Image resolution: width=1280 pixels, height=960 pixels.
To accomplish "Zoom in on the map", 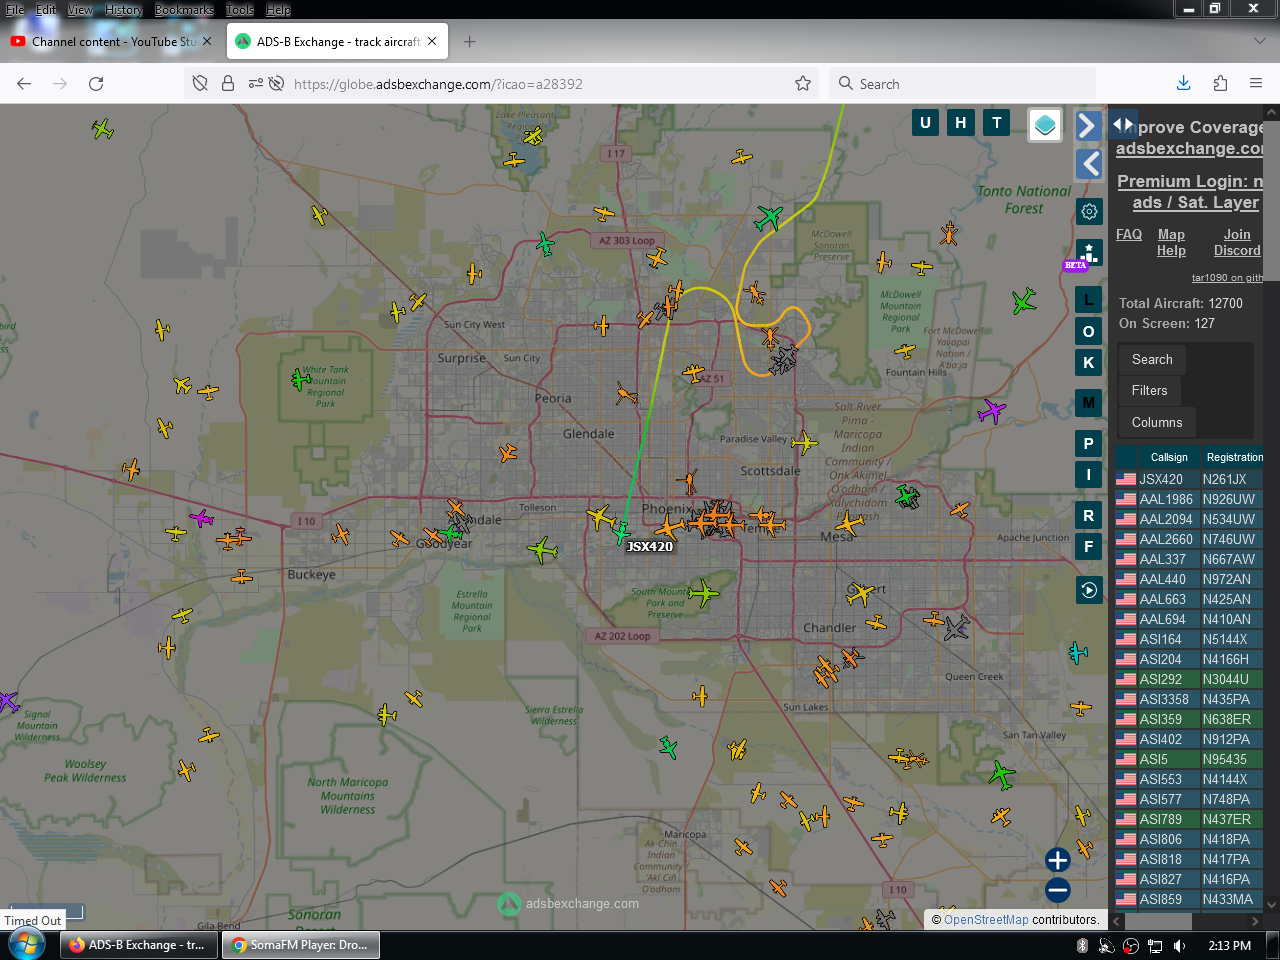I will point(1058,860).
